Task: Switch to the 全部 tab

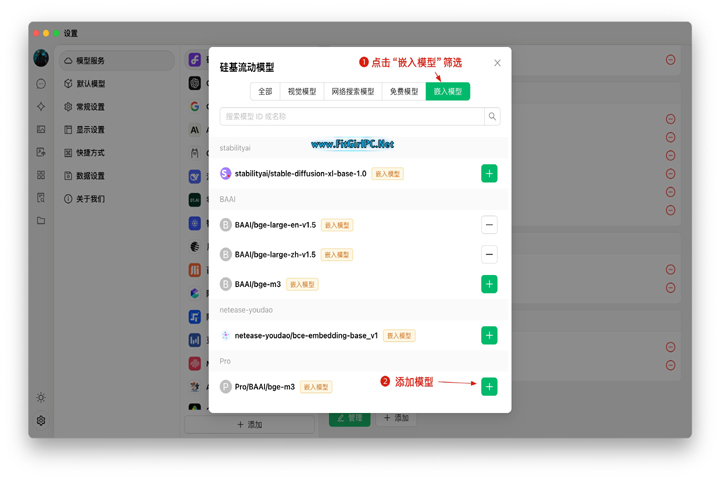Action: coord(265,91)
